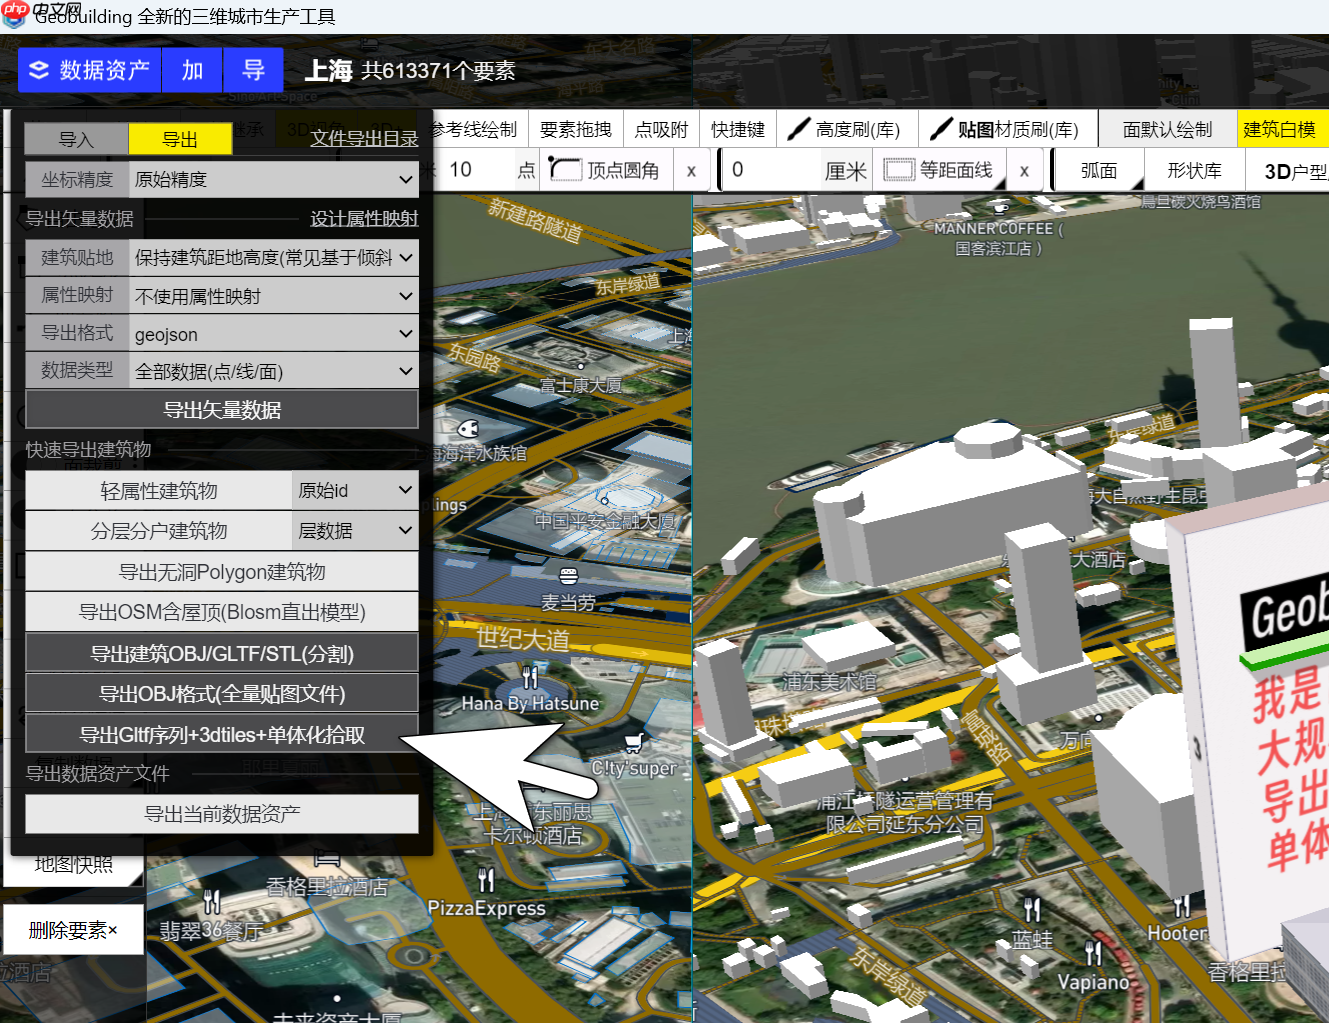Switch to the 导出 tab
Viewport: 1329px width, 1023px height.
[x=180, y=139]
